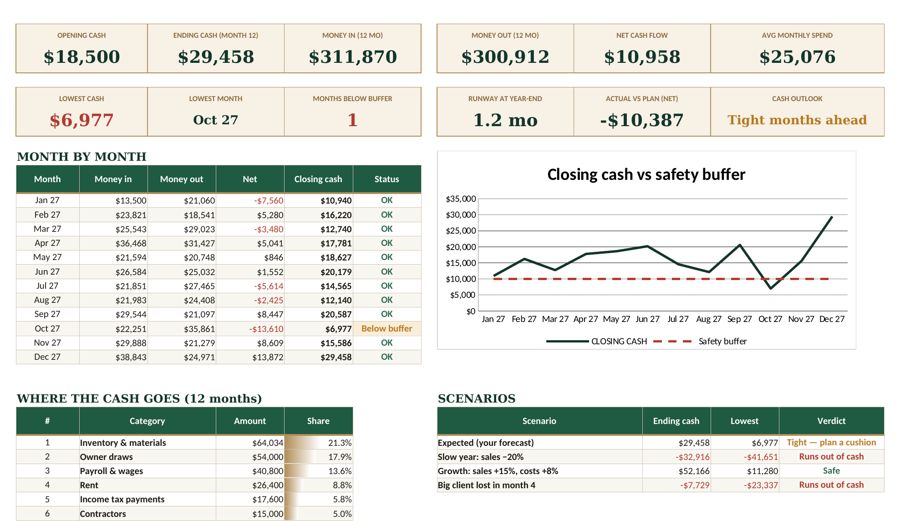This screenshot has height=521, width=900.
Task: Click the Closing cash column header
Action: [x=318, y=179]
